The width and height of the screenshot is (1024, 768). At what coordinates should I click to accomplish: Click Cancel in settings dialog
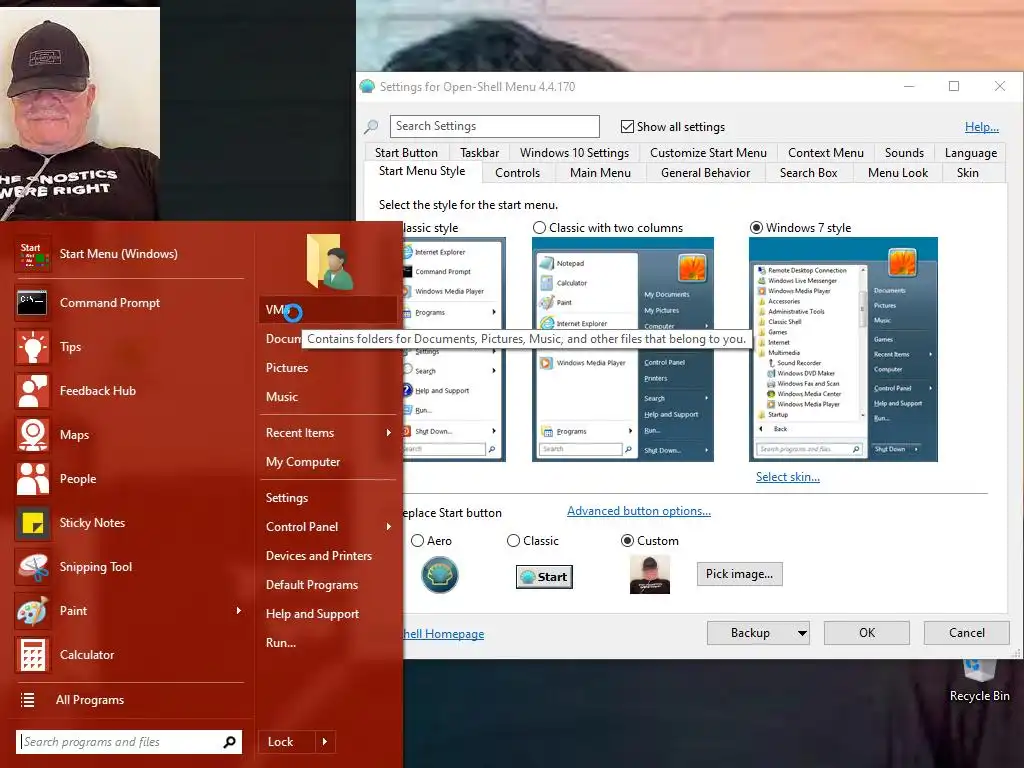click(x=967, y=633)
